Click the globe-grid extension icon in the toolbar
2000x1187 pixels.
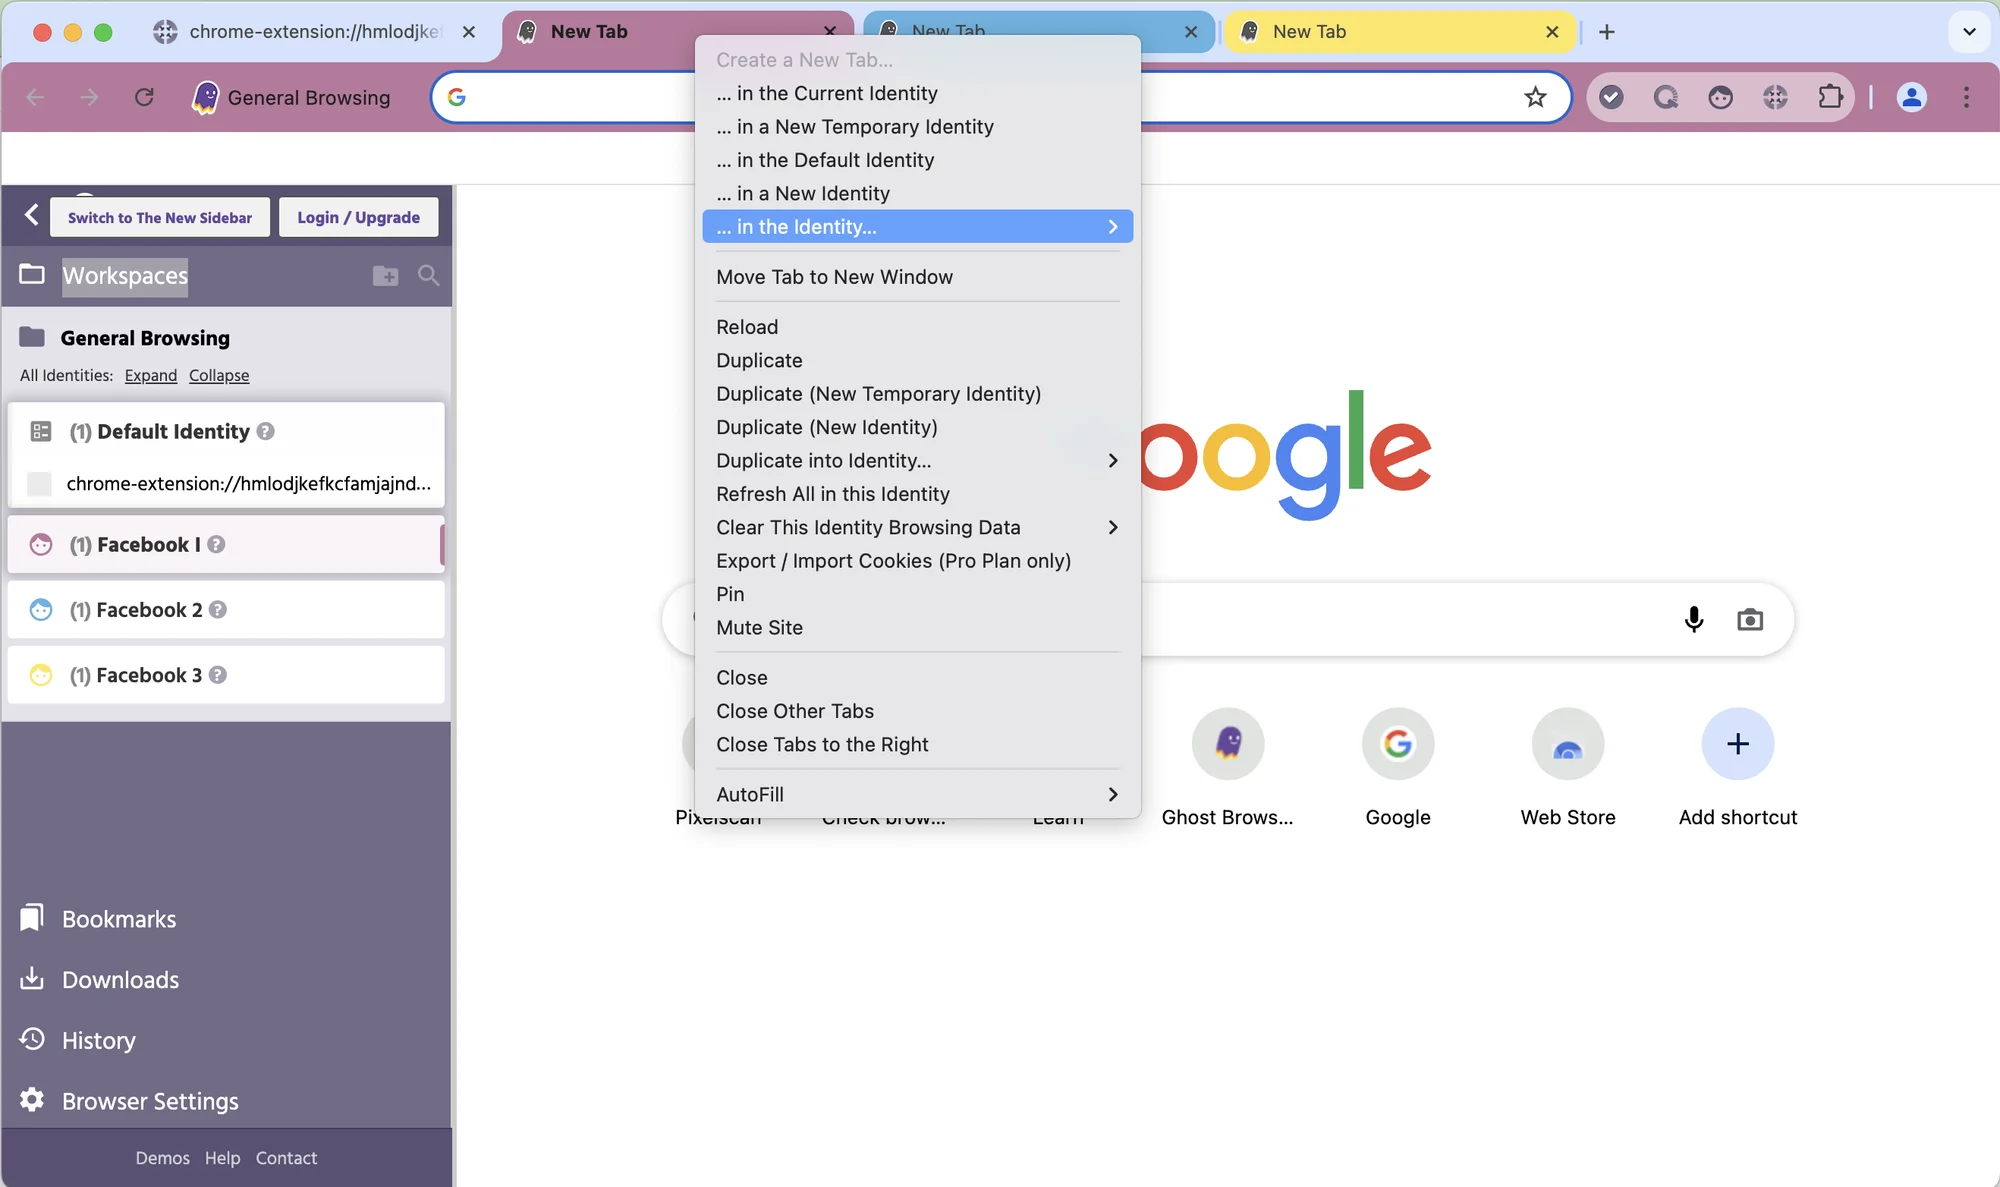tap(1775, 97)
